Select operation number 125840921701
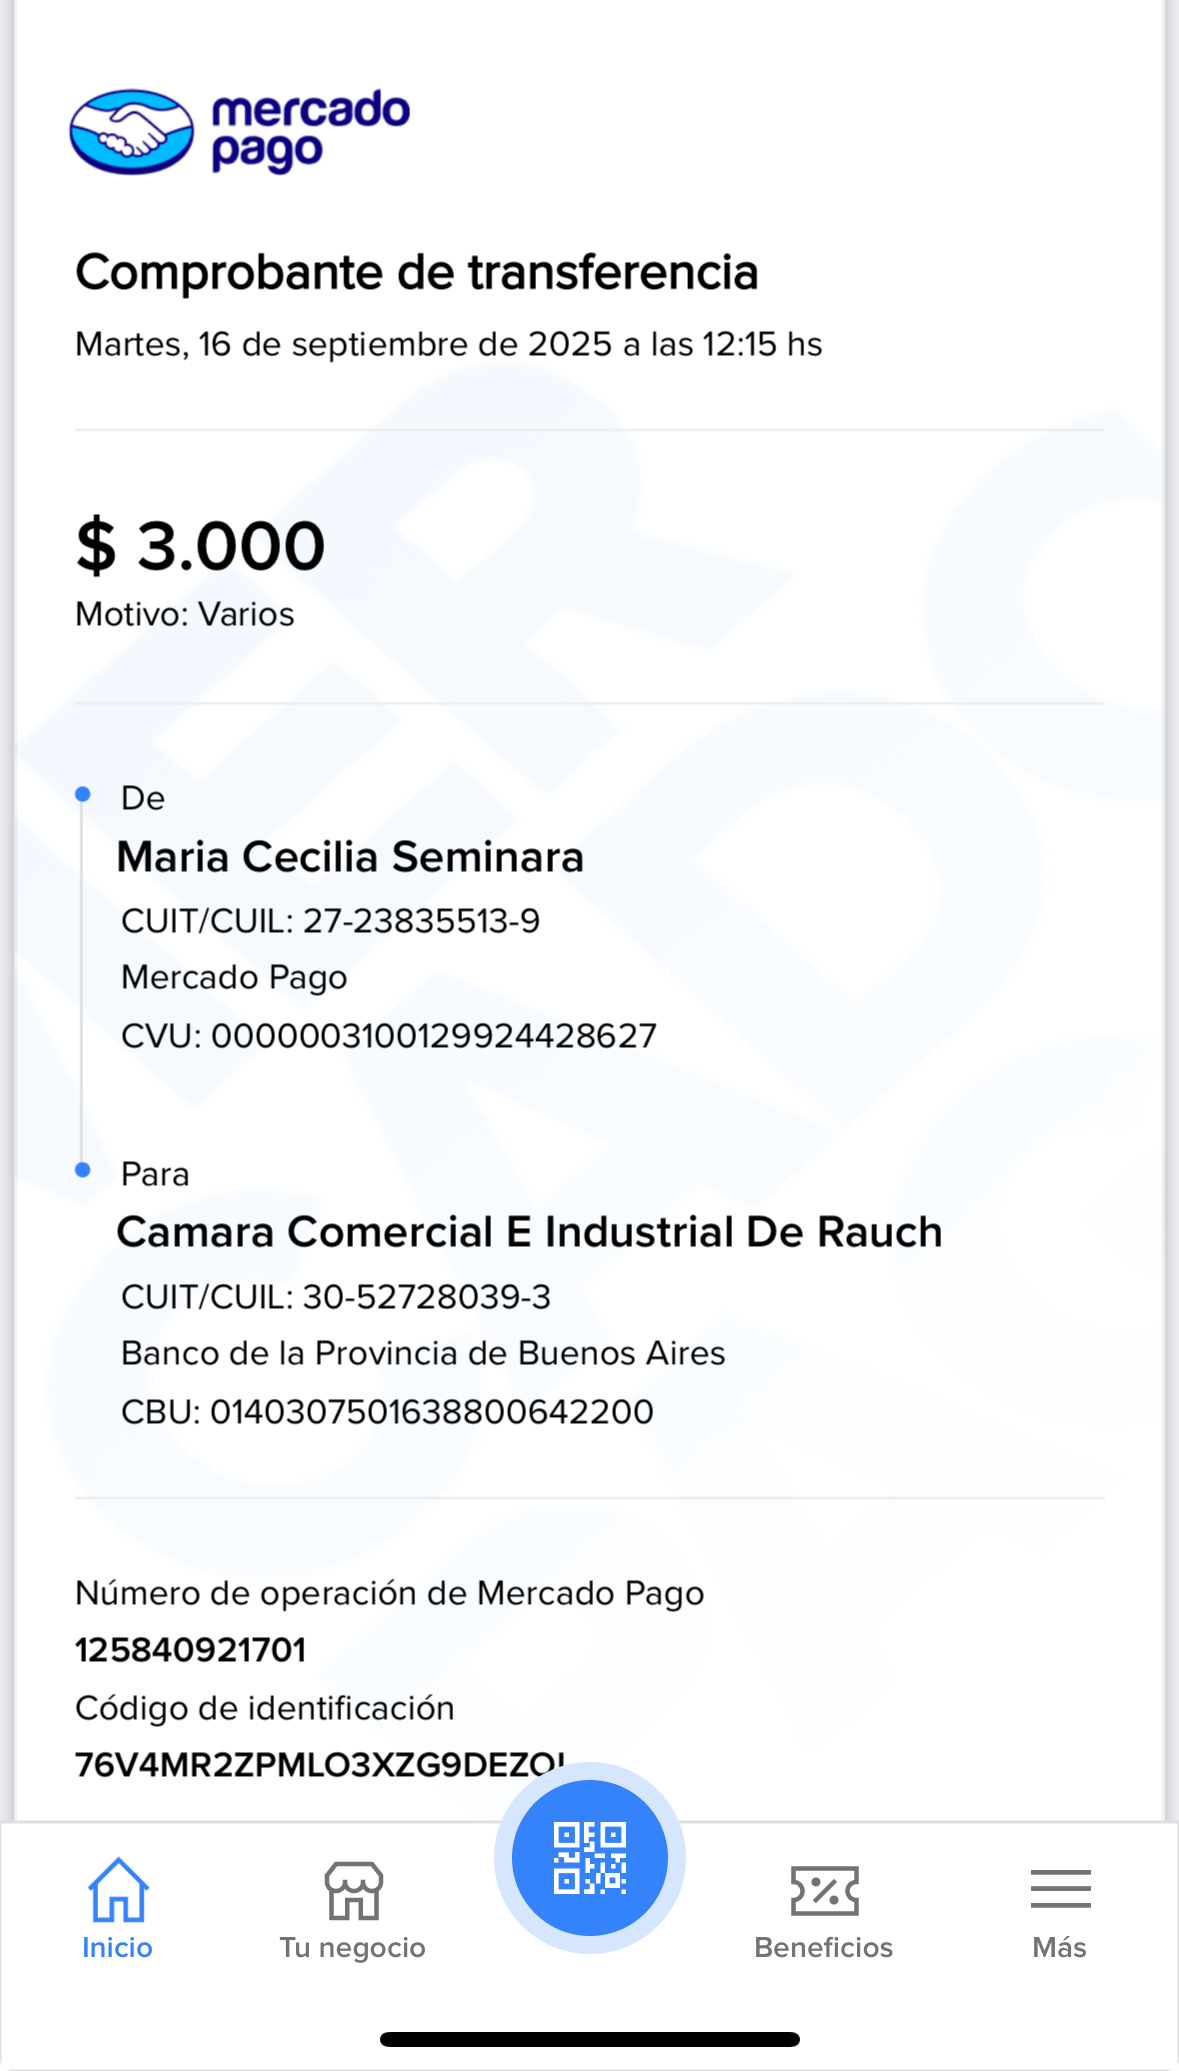The height and width of the screenshot is (2071, 1179). pos(190,1650)
